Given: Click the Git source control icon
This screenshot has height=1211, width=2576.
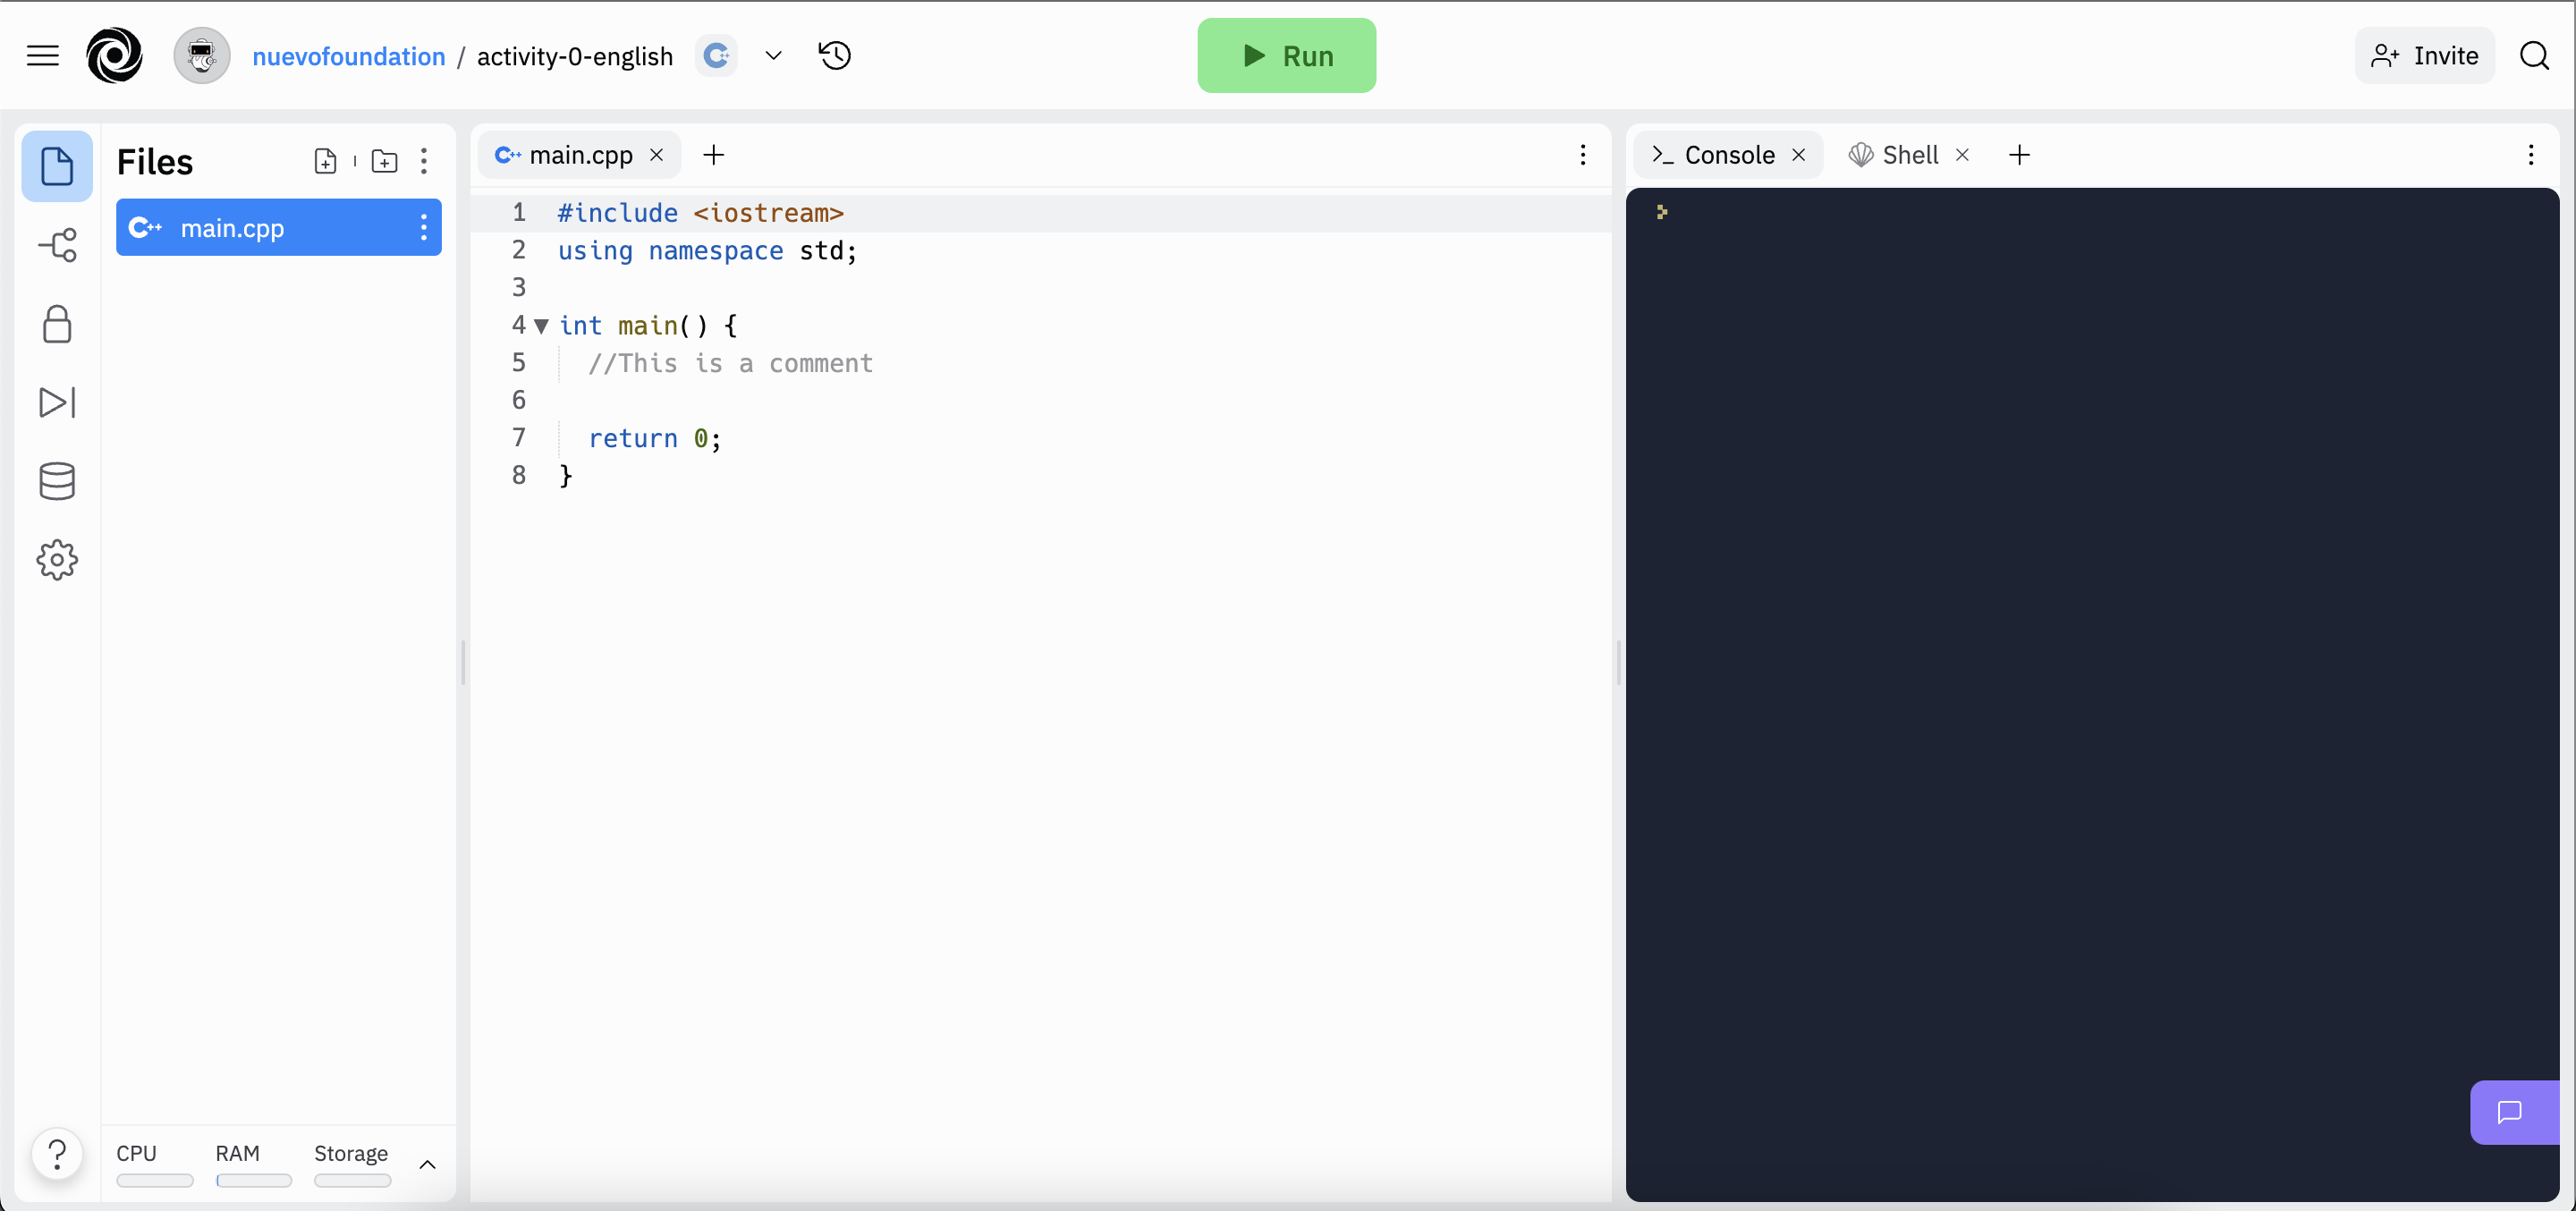Looking at the screenshot, I should point(55,245).
